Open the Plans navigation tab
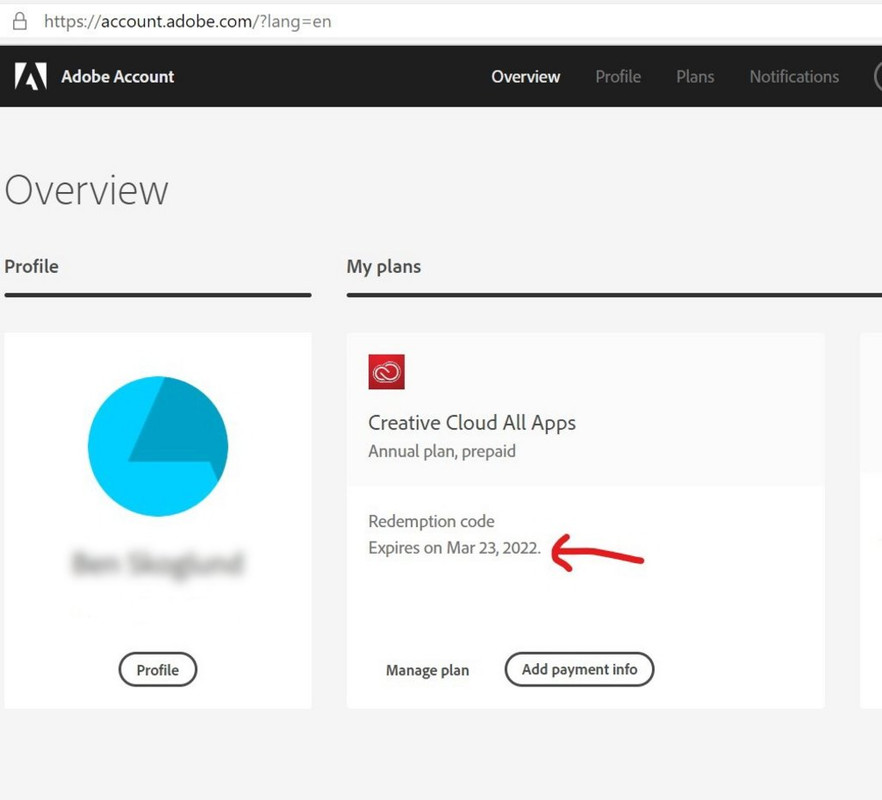This screenshot has height=800, width=882. pyautogui.click(x=695, y=77)
